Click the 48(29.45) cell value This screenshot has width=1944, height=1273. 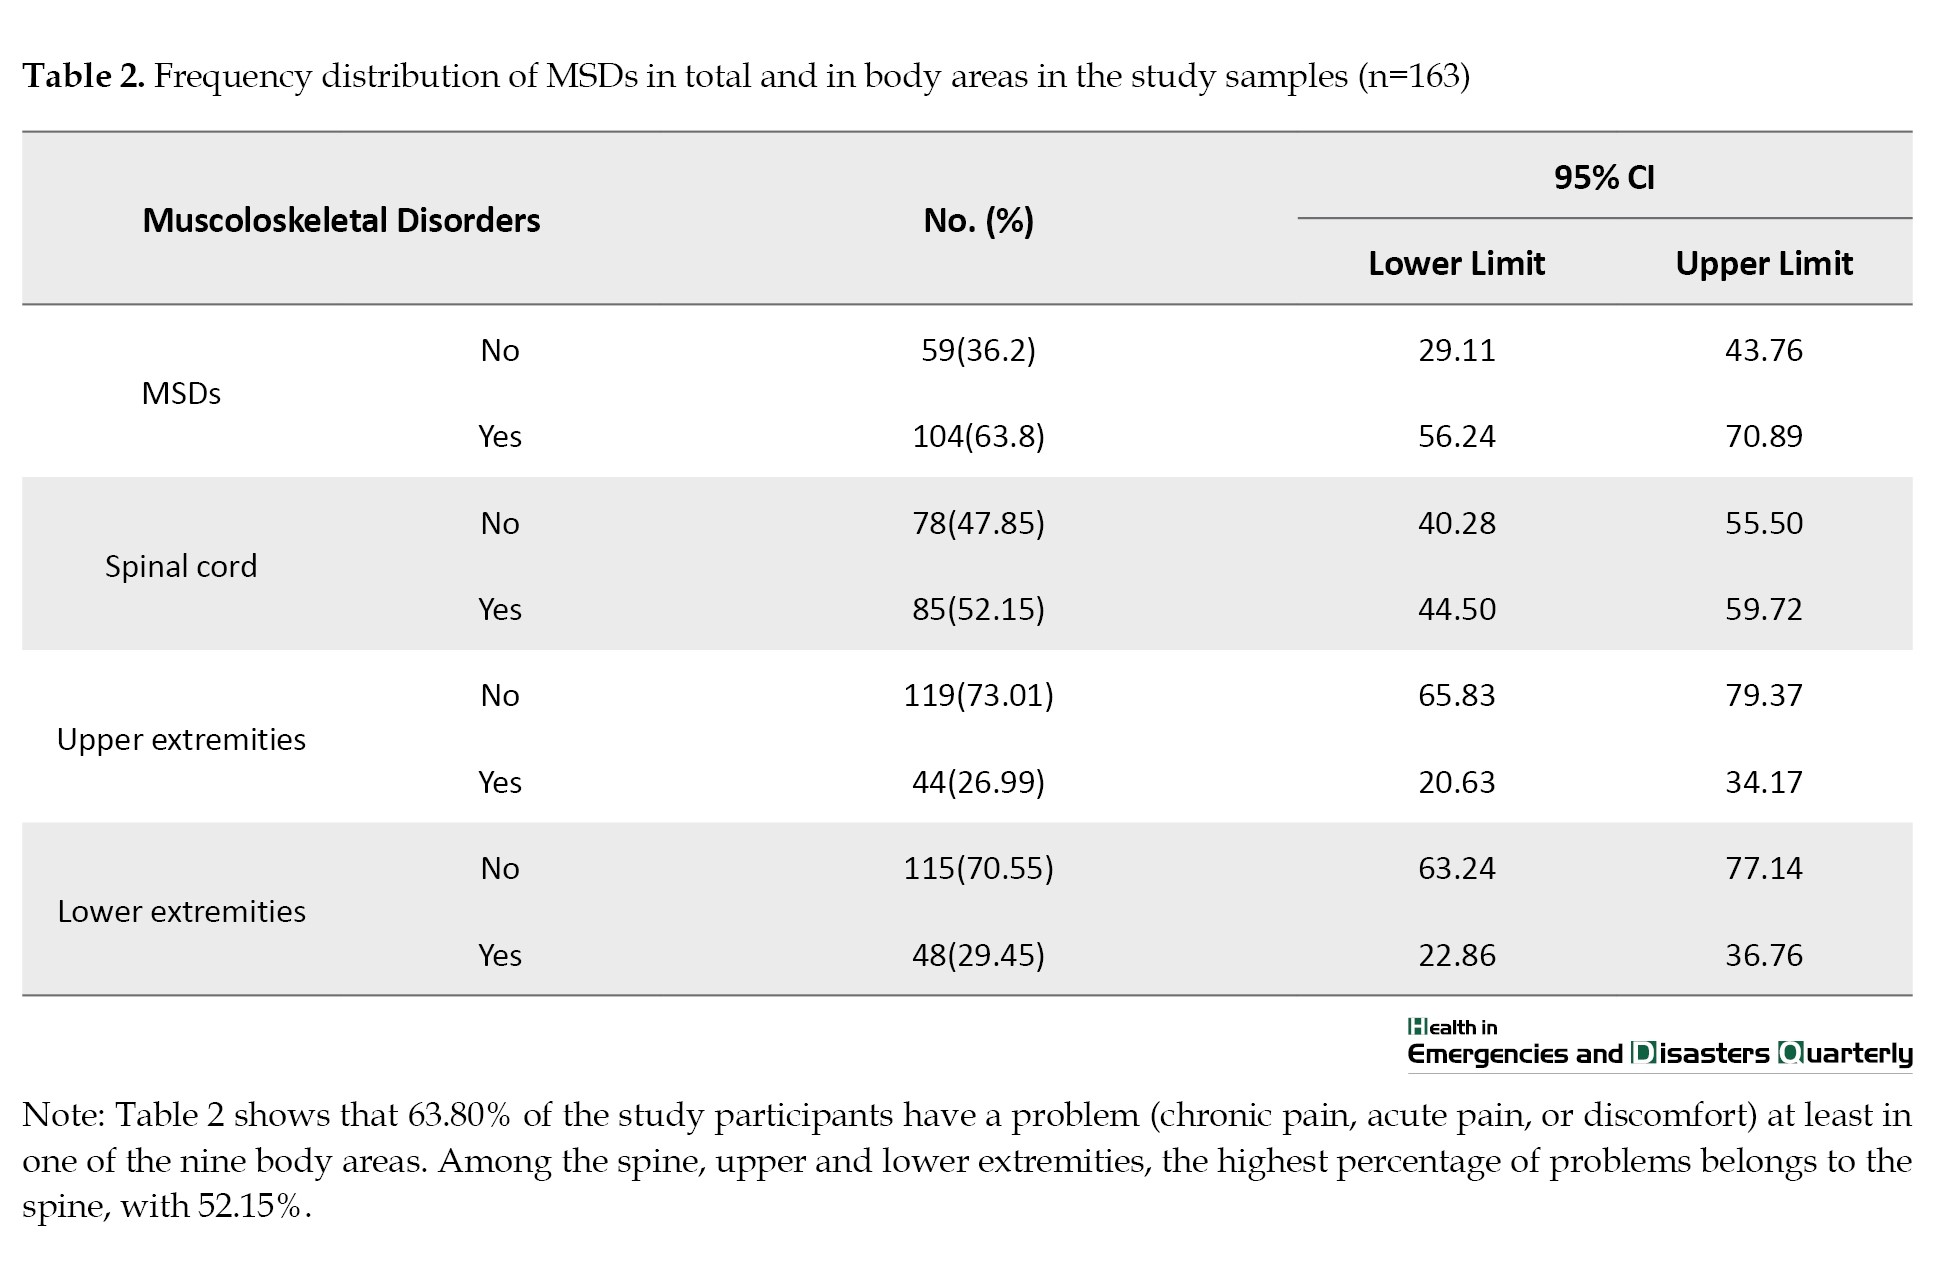click(x=978, y=955)
